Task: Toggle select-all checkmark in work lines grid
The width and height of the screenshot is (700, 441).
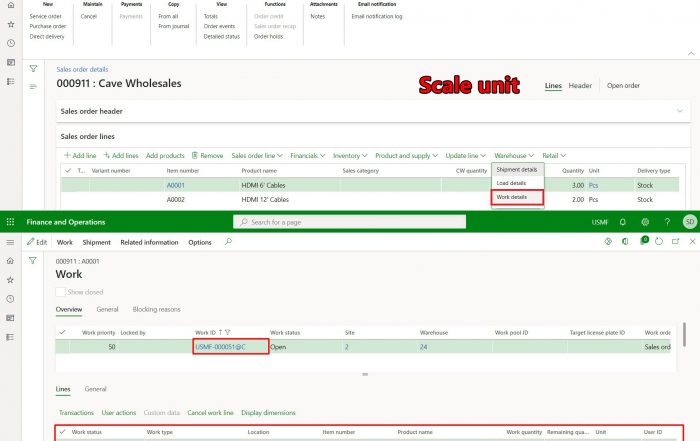Action: [62, 432]
